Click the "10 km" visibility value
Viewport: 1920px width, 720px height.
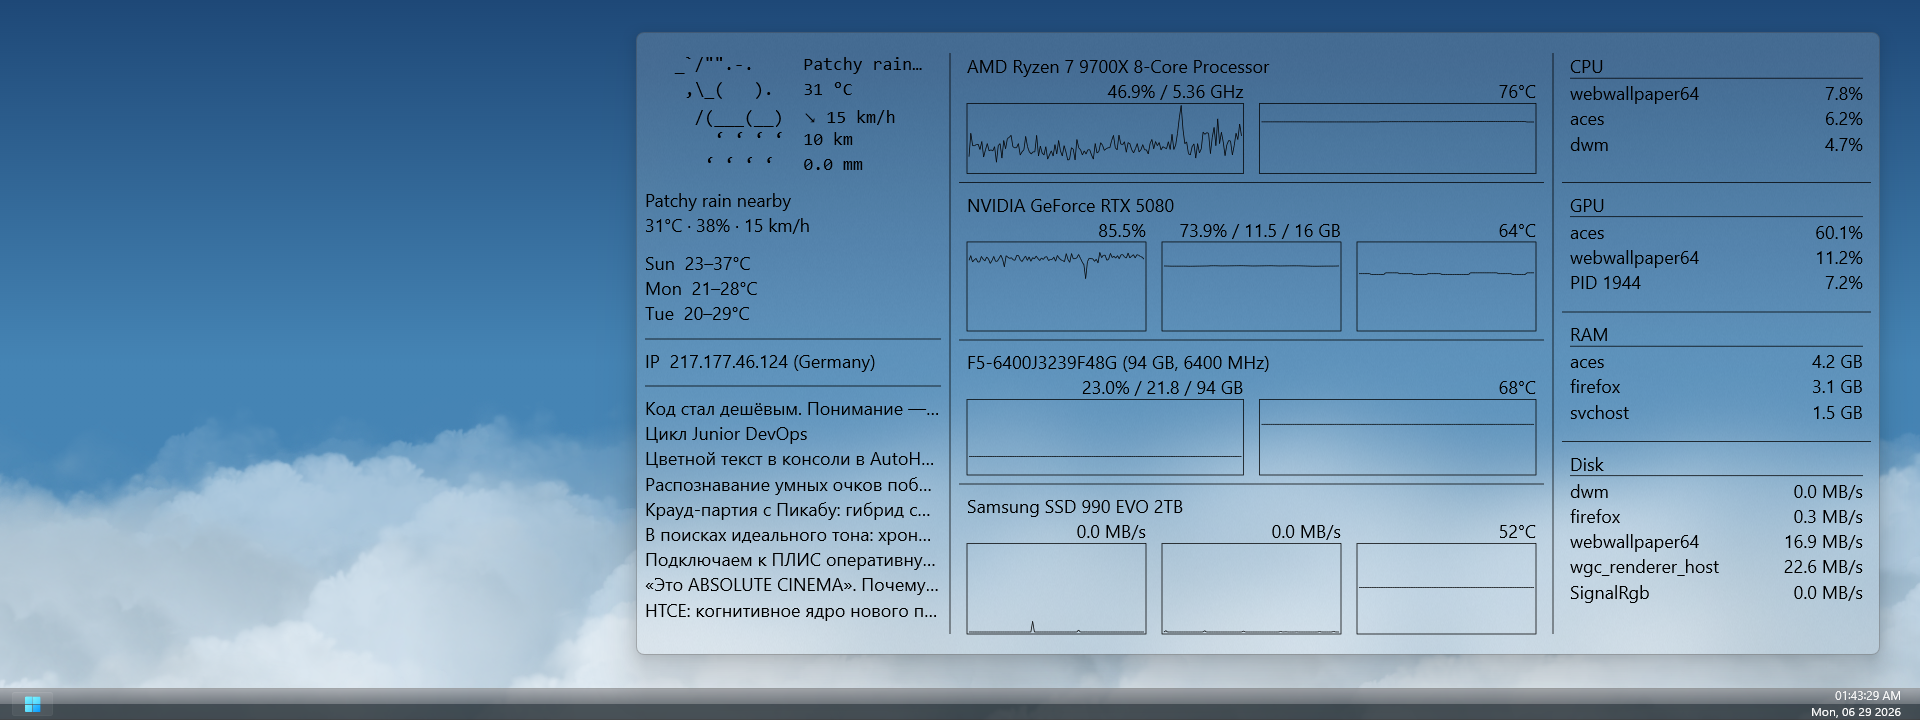pyautogui.click(x=828, y=140)
